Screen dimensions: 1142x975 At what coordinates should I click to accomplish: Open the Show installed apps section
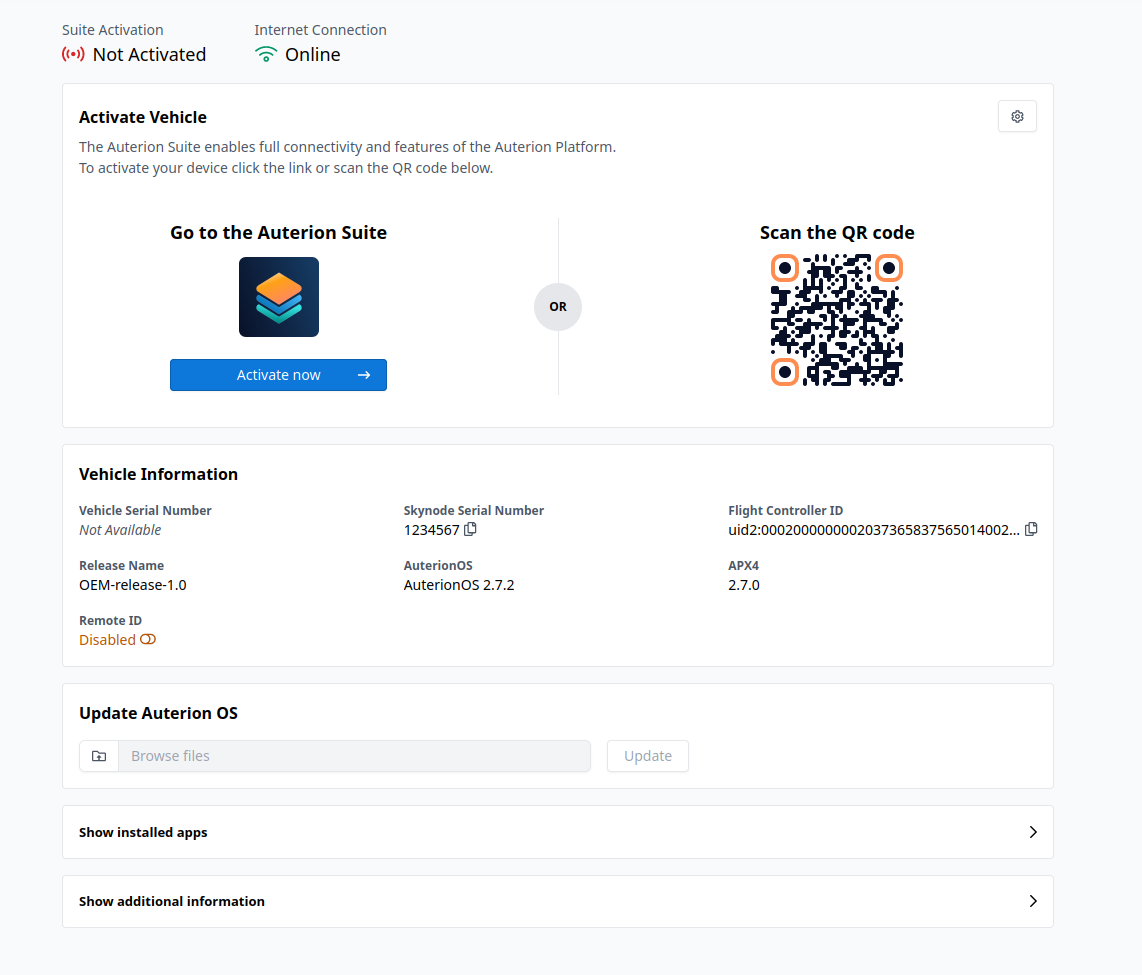click(558, 832)
